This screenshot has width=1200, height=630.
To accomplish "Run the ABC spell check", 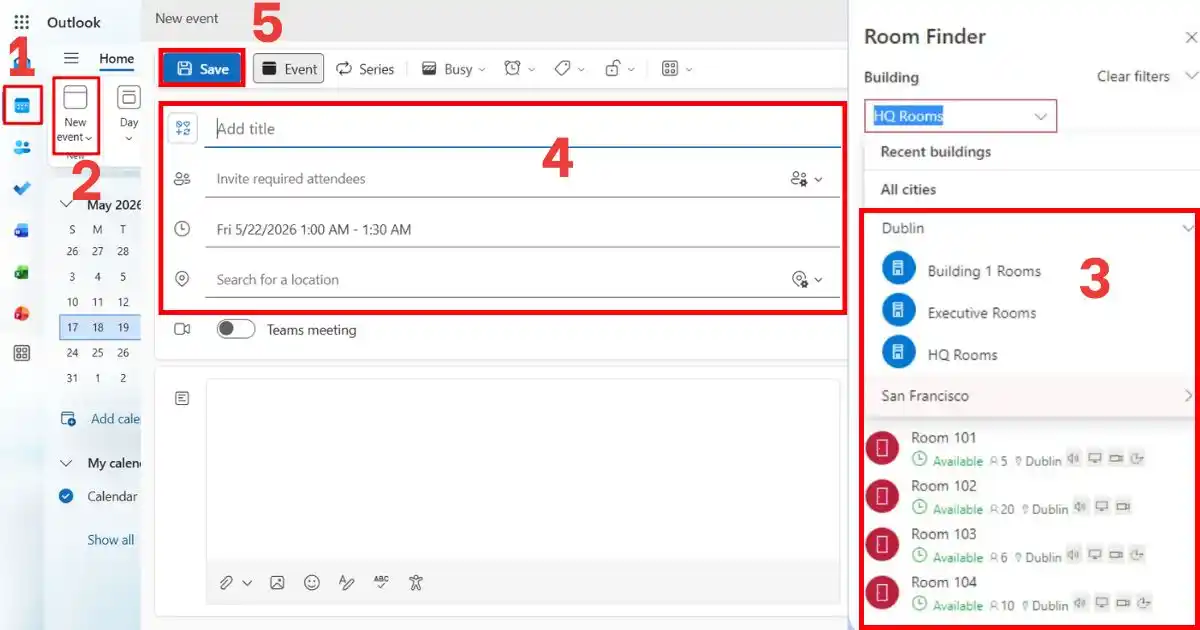I will click(x=381, y=582).
